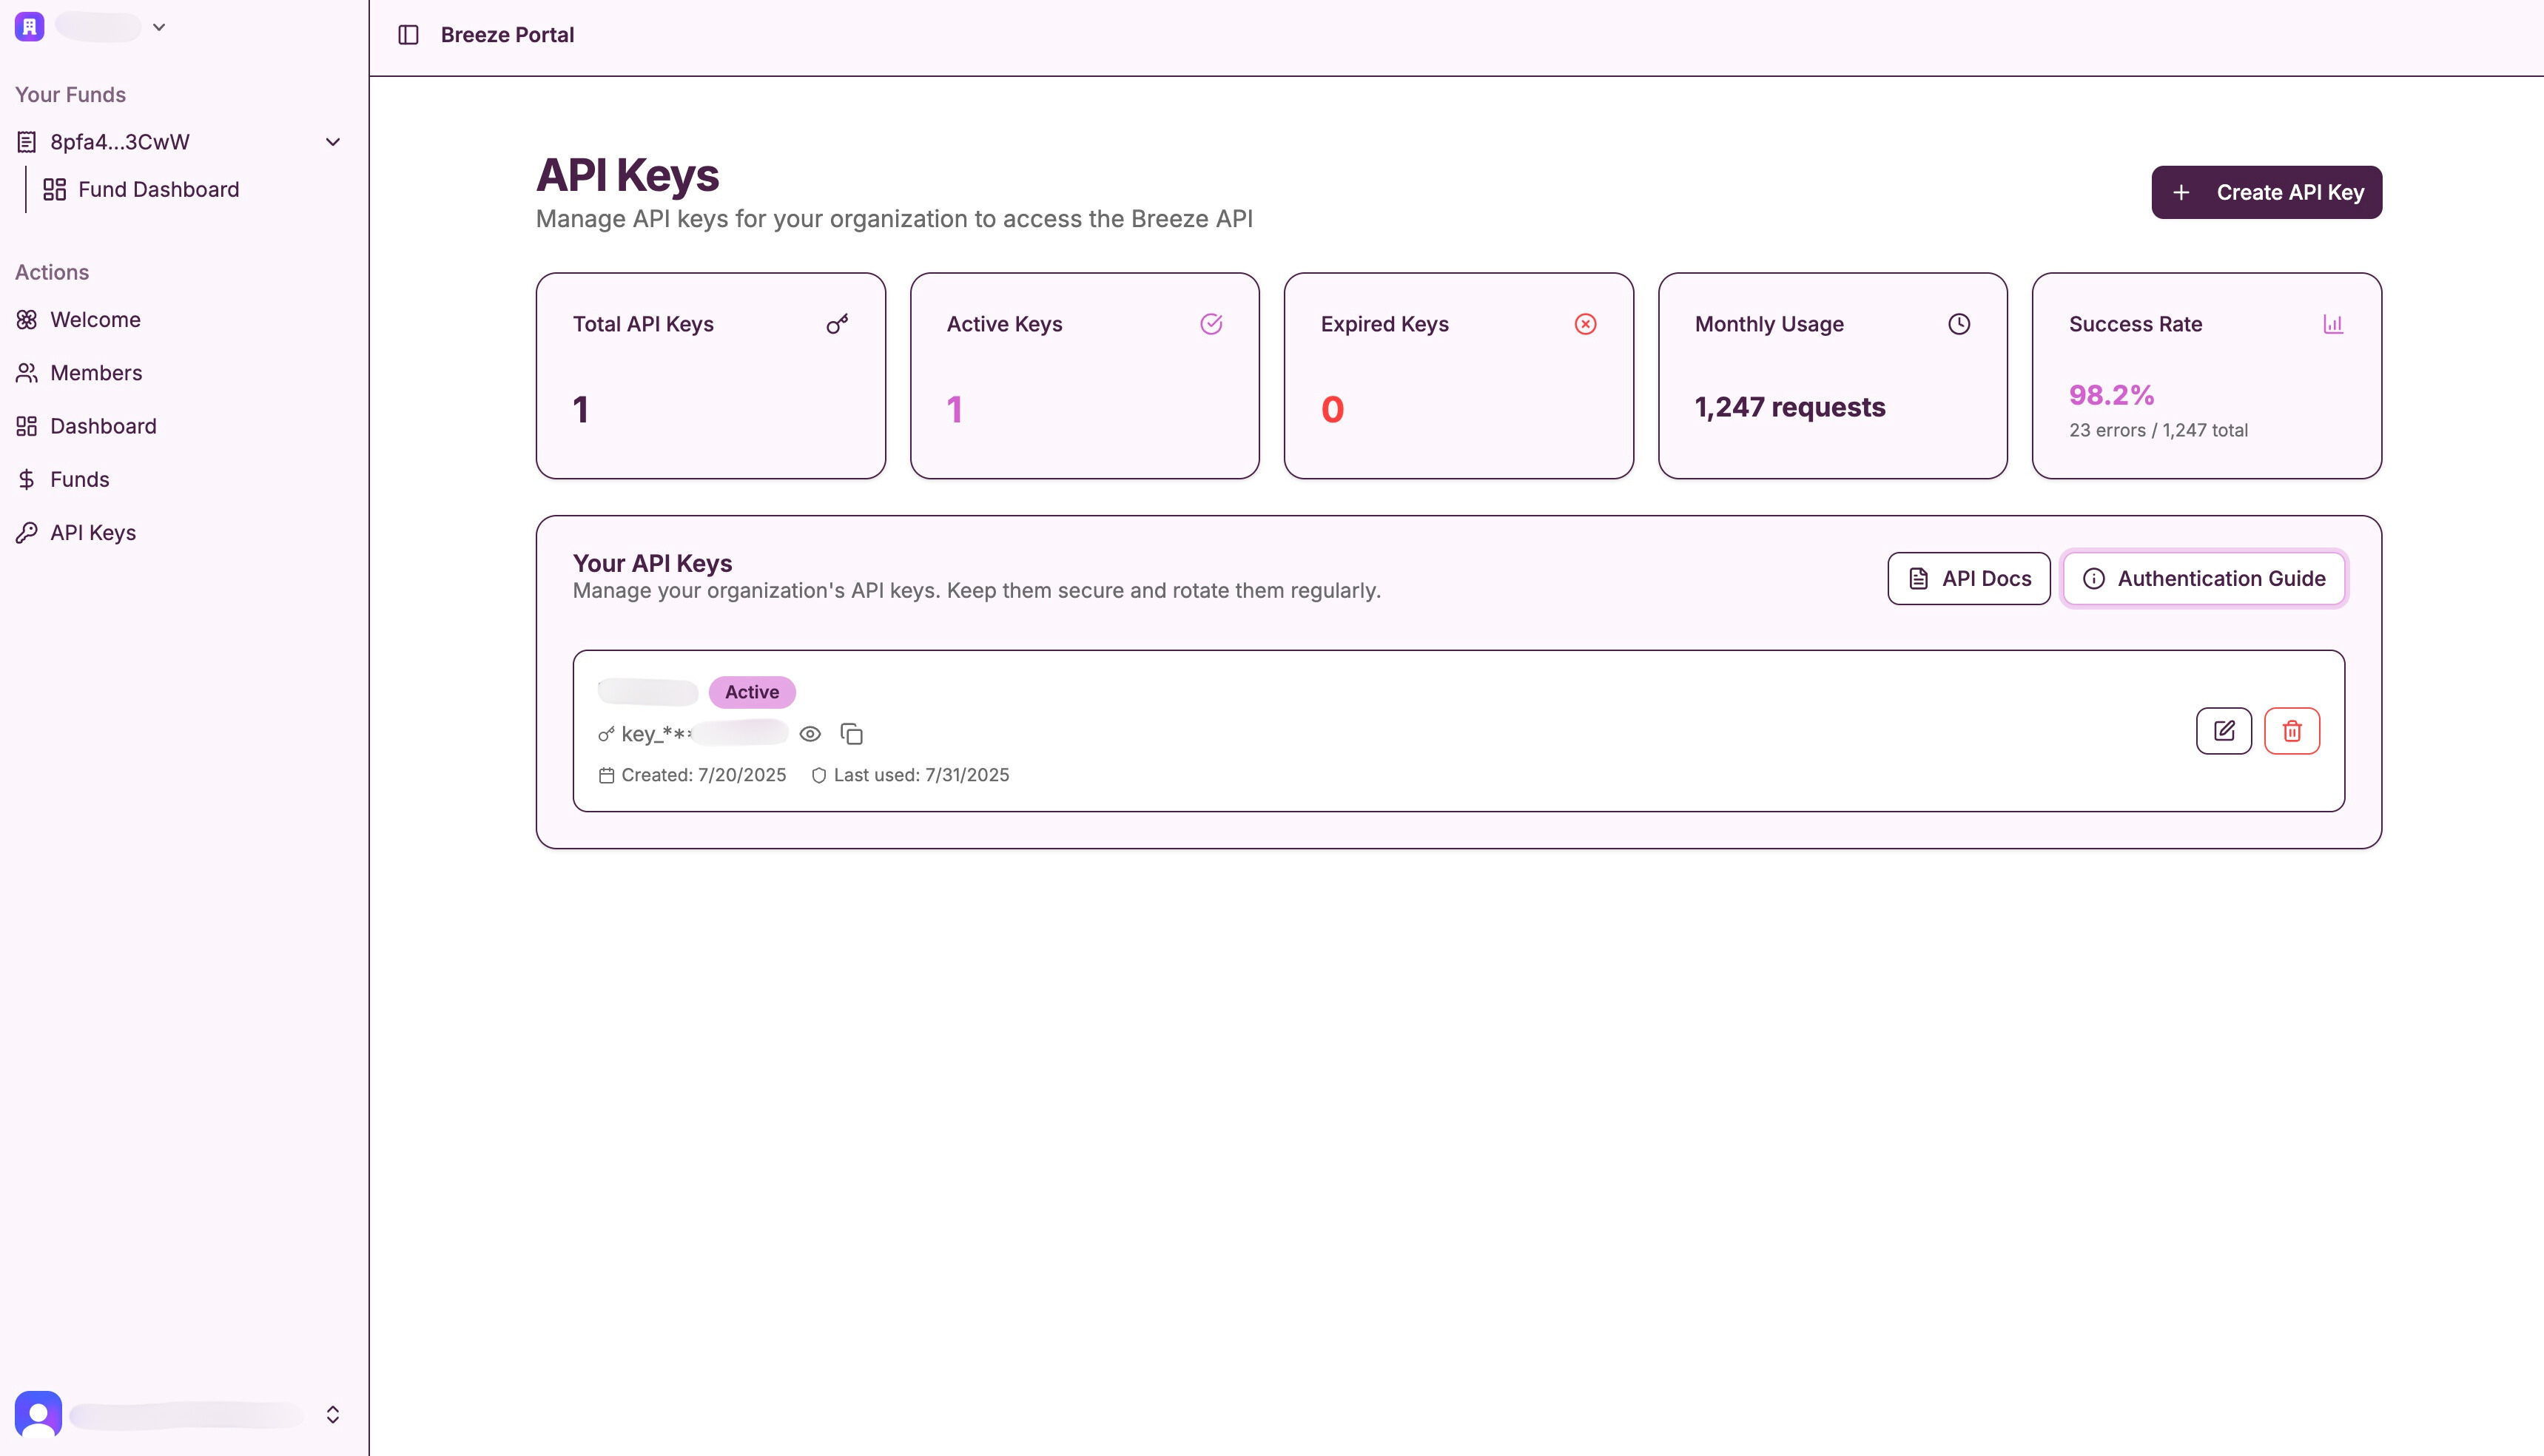
Task: Open Dashboard from the sidebar icon
Action: [27, 426]
